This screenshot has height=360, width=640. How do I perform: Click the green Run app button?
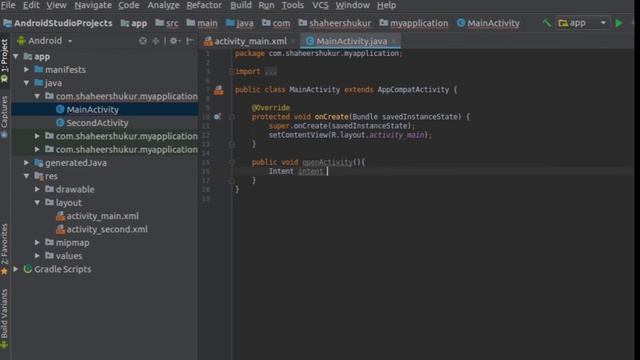619,23
